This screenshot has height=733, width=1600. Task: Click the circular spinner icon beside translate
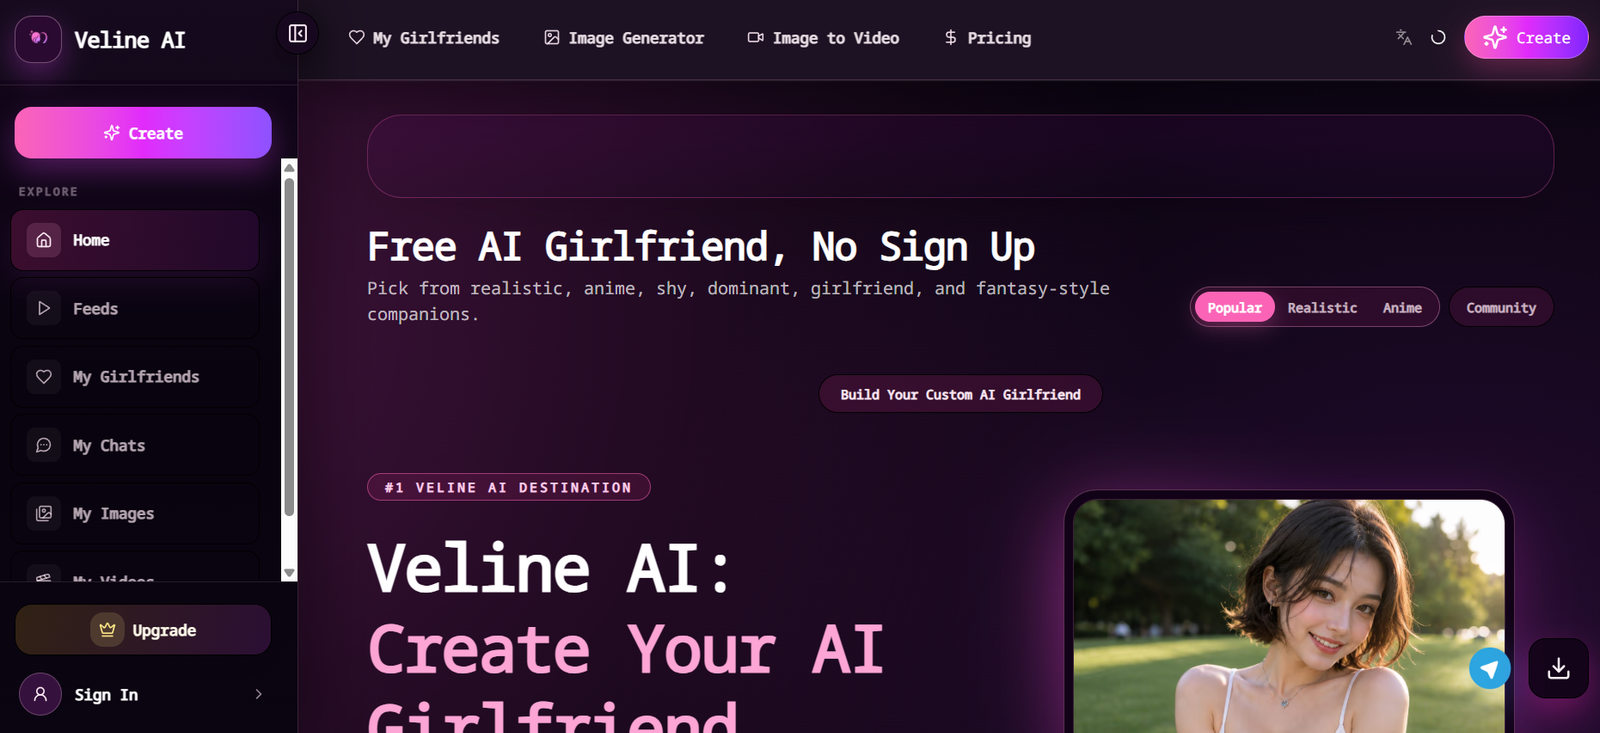[x=1438, y=38]
